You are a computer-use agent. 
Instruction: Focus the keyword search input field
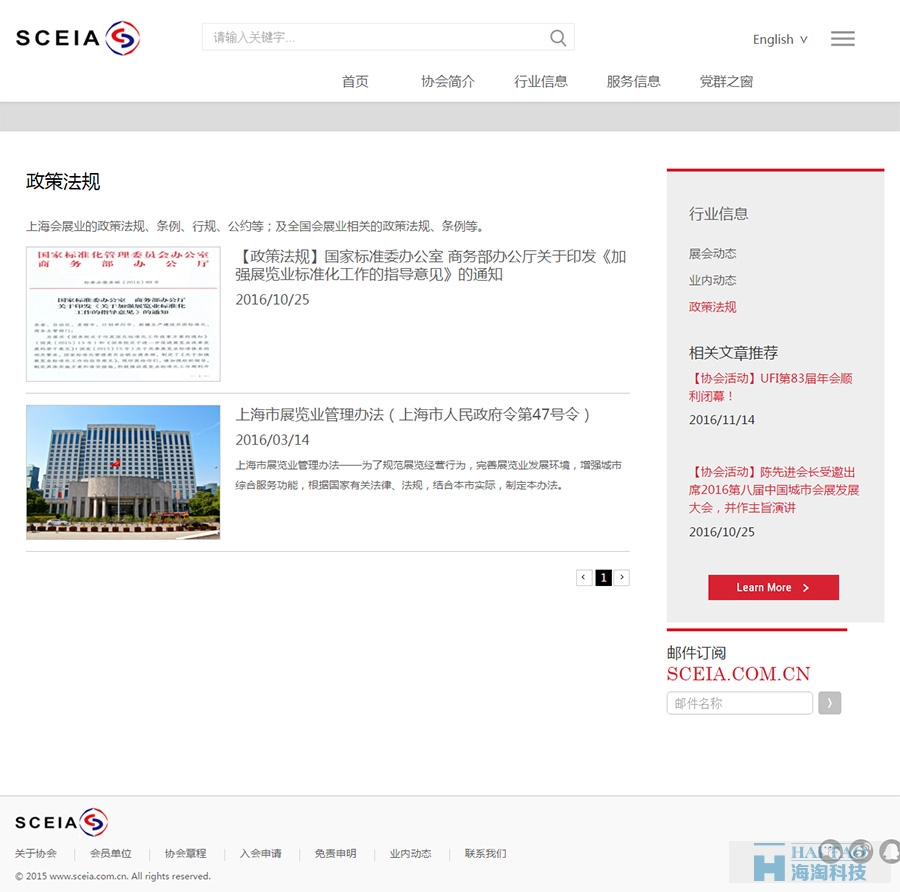[x=376, y=37]
